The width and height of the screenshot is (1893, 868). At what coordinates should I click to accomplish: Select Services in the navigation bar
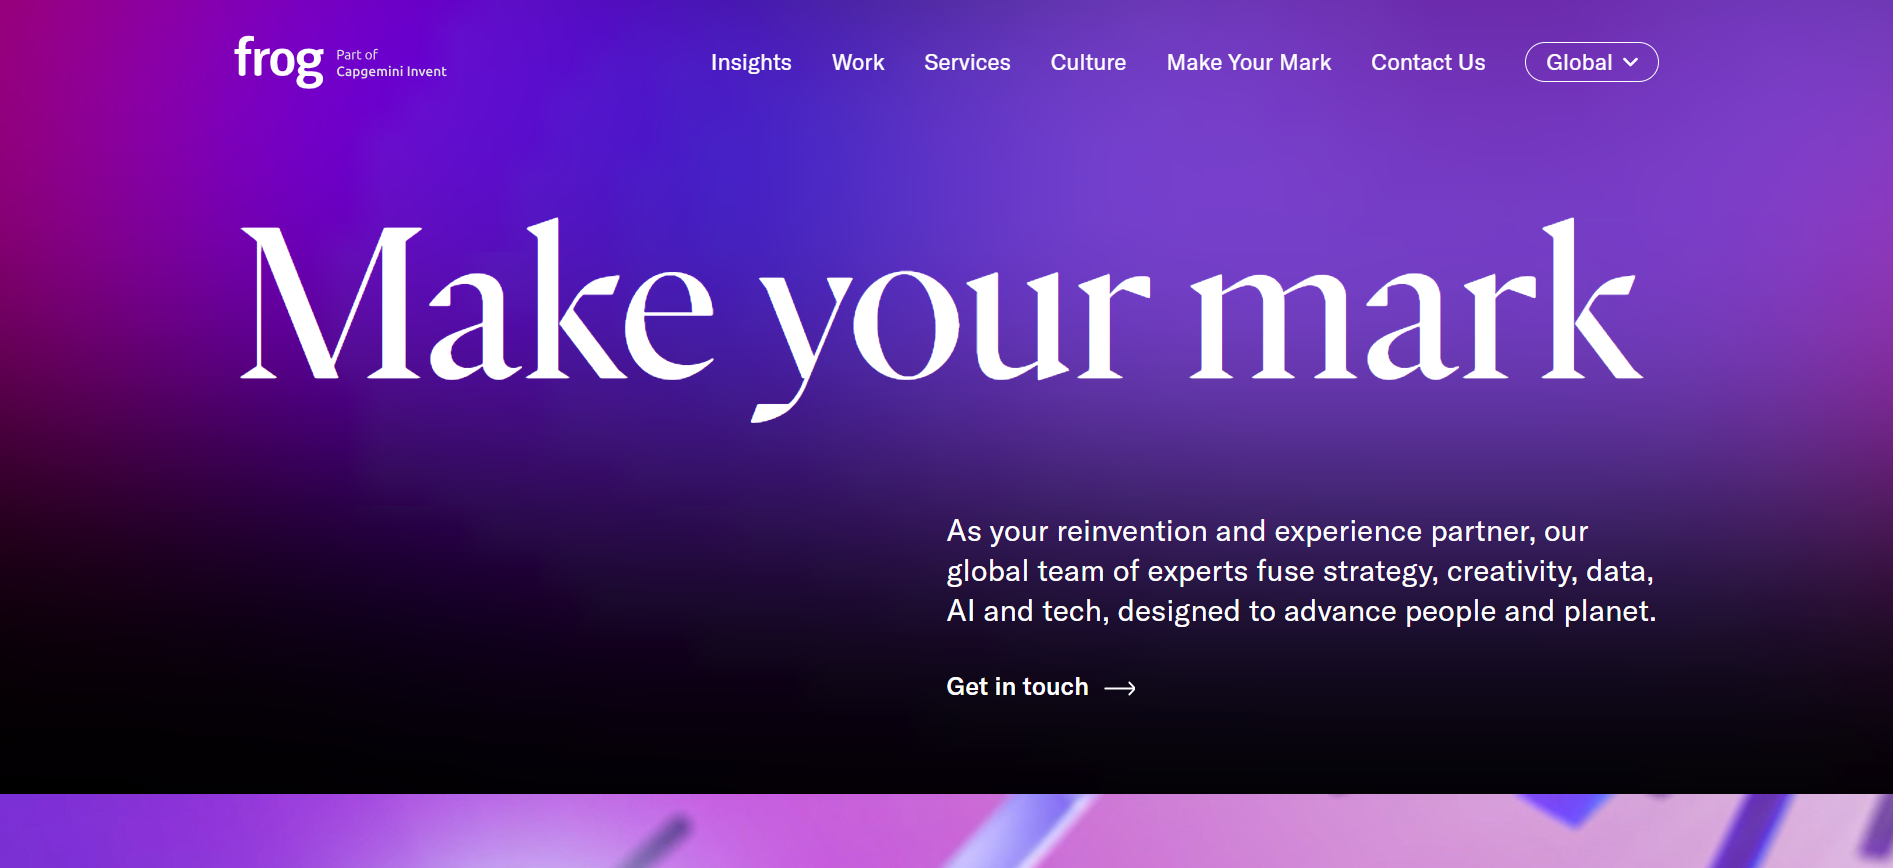pos(966,62)
